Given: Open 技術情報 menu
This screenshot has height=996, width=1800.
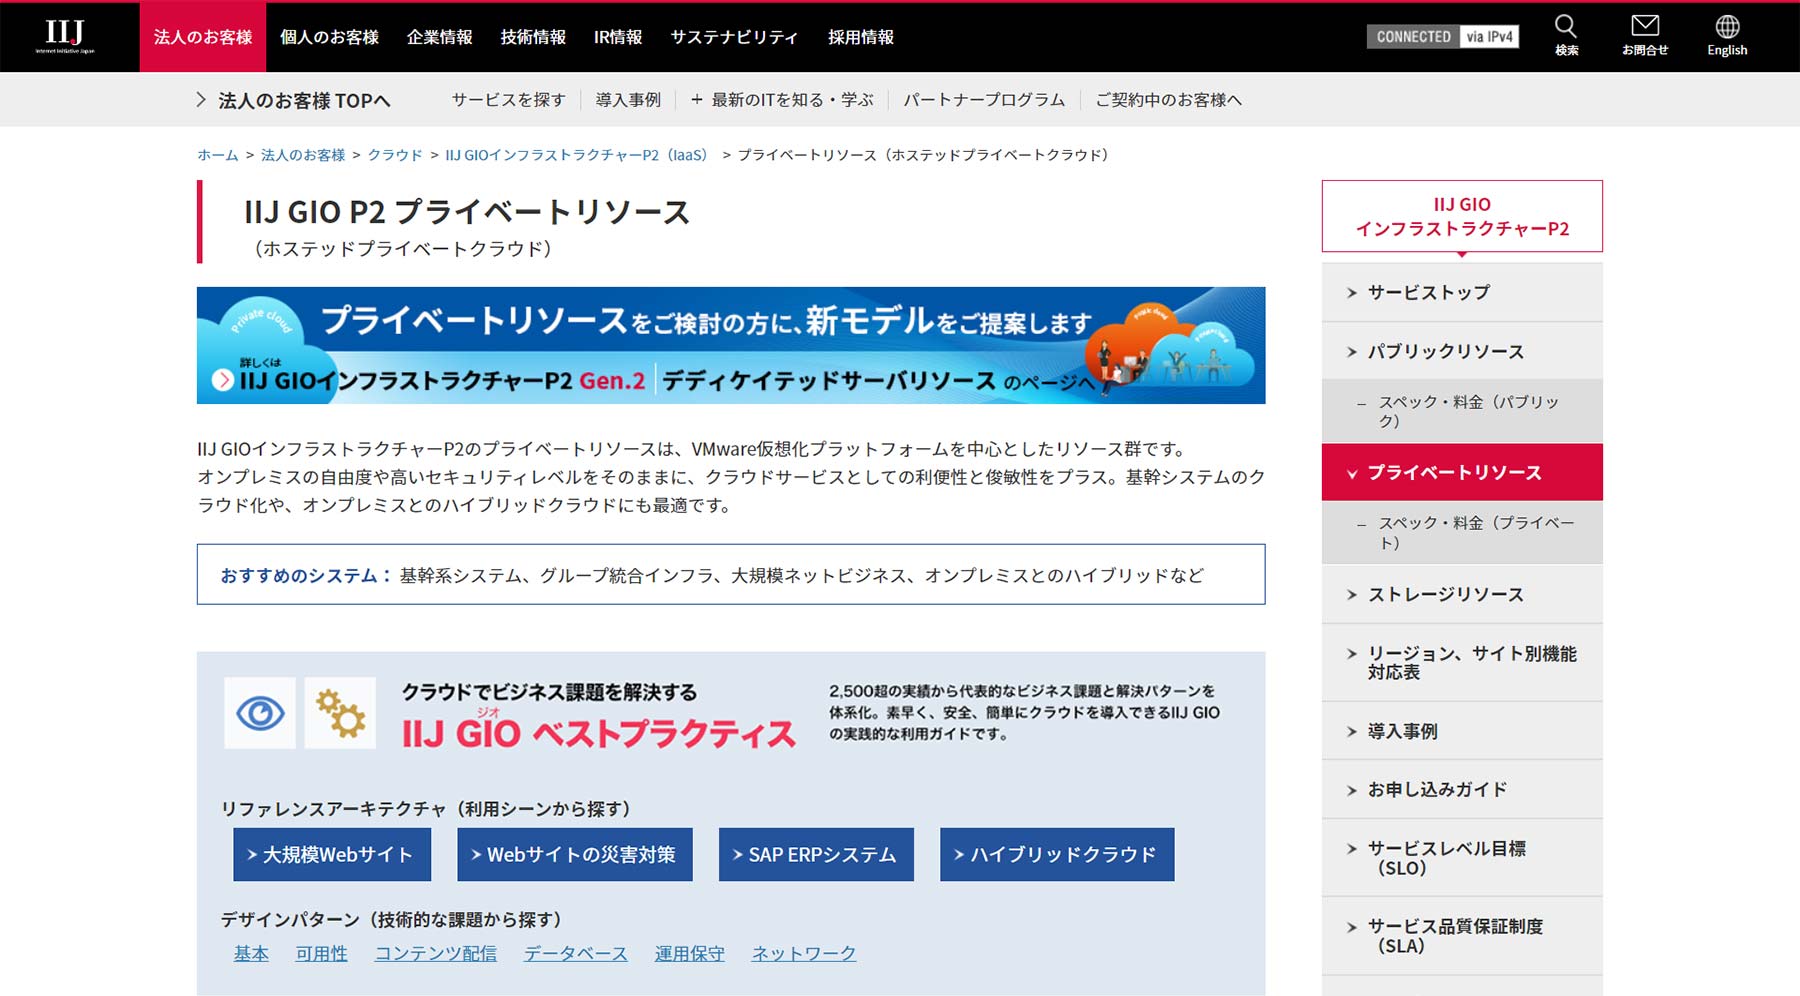Looking at the screenshot, I should (533, 37).
